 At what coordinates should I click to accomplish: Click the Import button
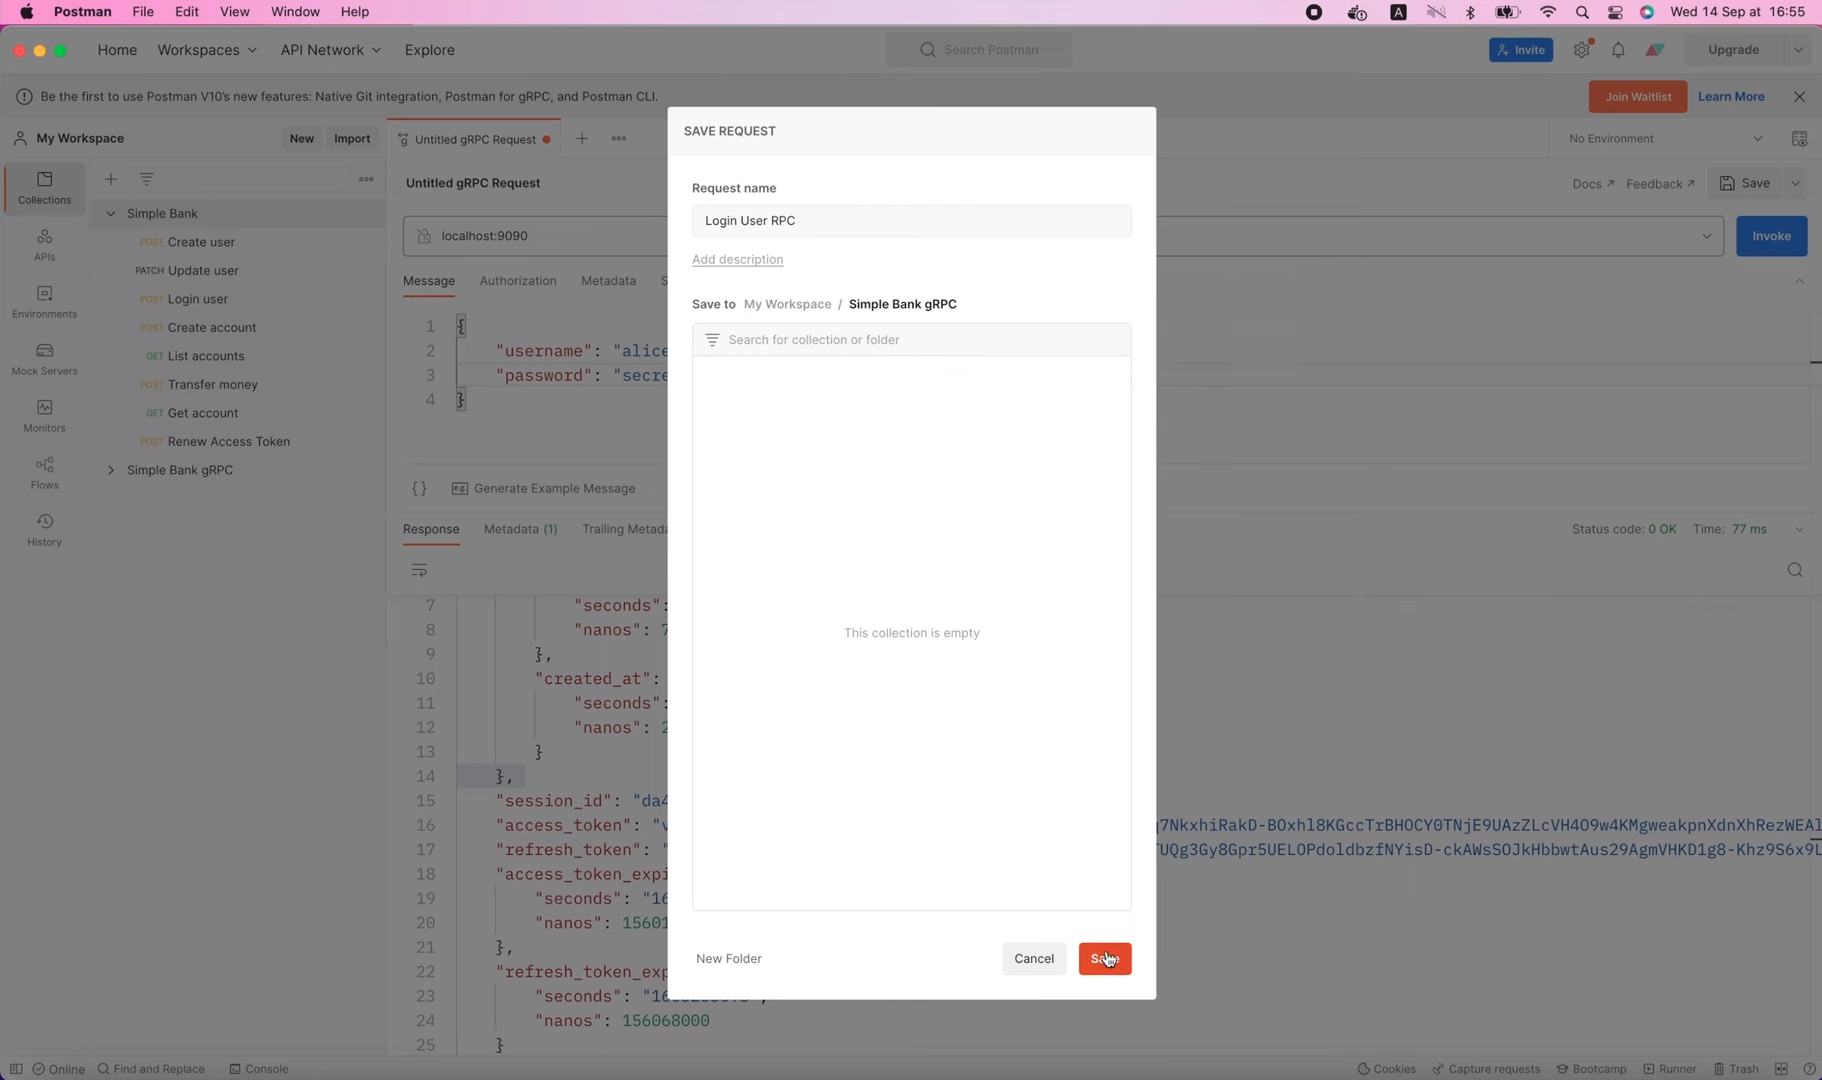[352, 139]
